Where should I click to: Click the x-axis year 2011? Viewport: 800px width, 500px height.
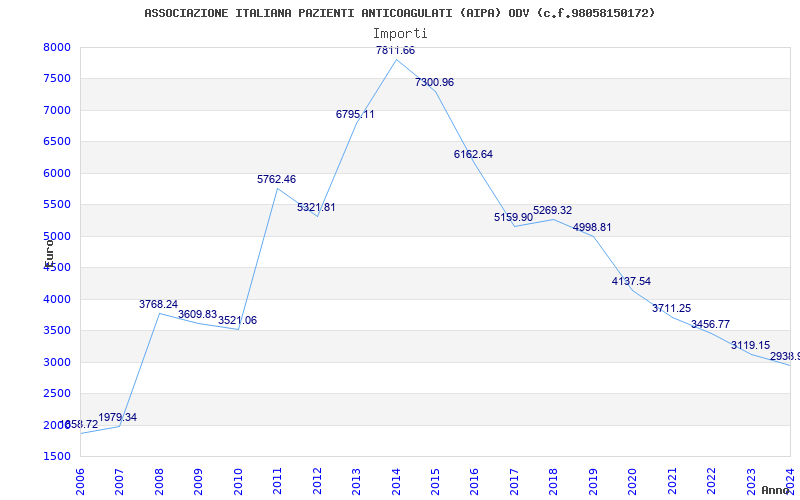(277, 481)
